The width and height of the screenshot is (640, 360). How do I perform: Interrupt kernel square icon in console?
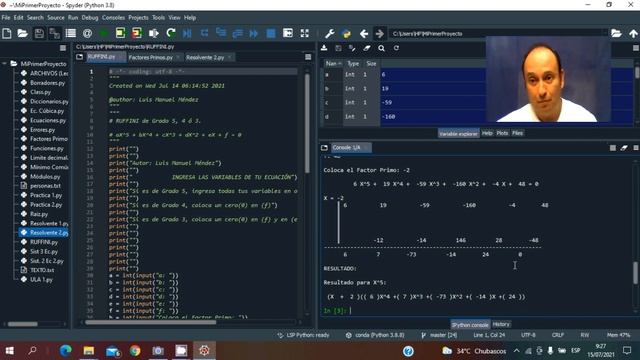tap(613, 148)
